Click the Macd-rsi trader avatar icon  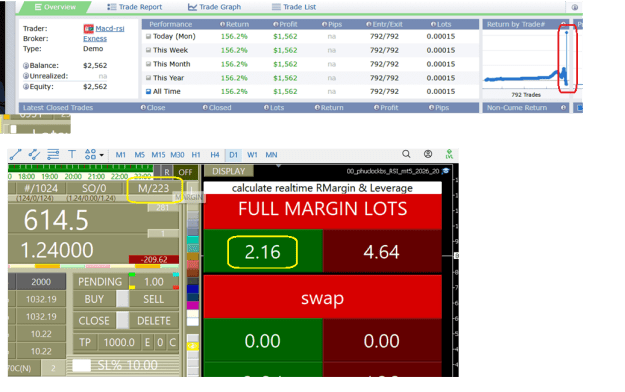pyautogui.click(x=88, y=29)
